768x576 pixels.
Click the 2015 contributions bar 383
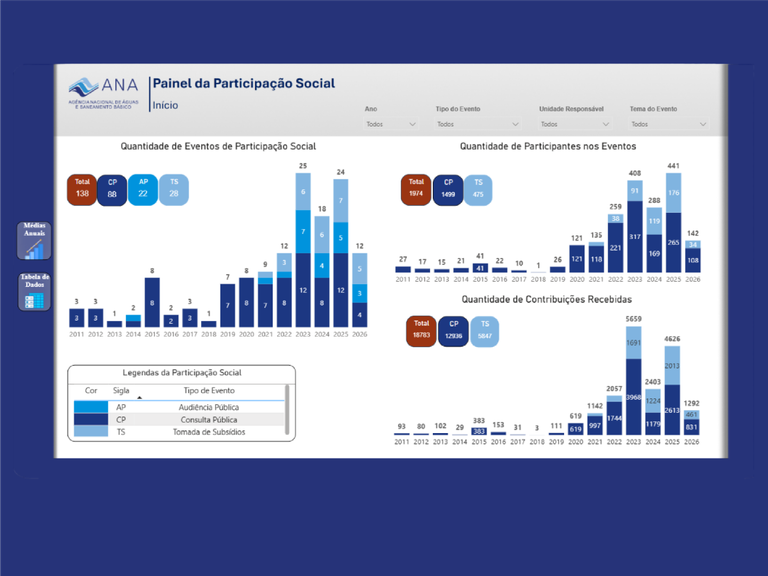(x=479, y=431)
